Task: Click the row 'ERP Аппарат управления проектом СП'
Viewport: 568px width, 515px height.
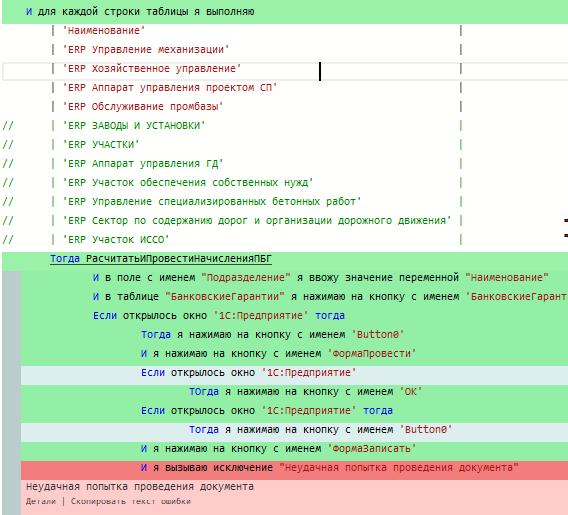Action: coord(170,88)
